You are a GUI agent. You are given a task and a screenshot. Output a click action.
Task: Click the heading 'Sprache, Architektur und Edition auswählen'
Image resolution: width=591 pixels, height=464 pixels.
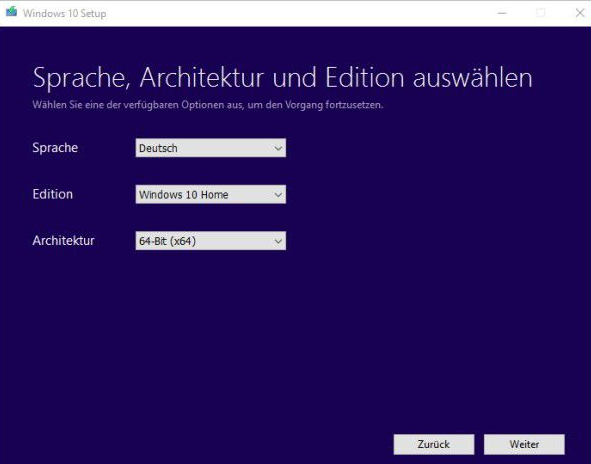(283, 78)
